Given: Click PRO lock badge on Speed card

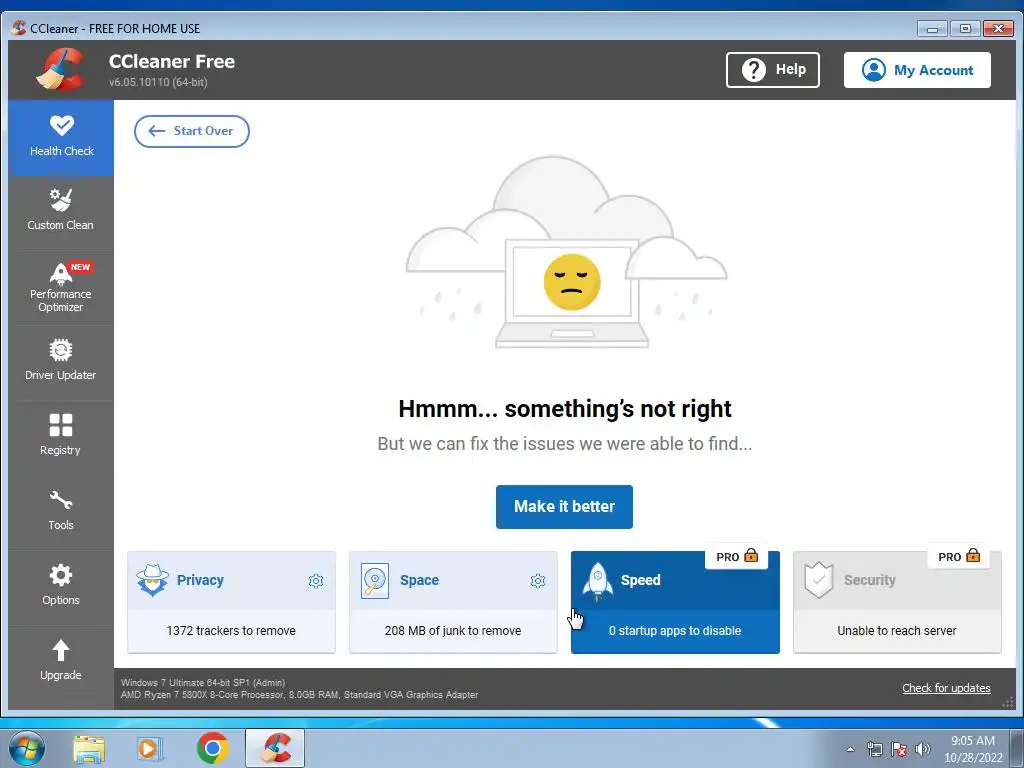Looking at the screenshot, I should tap(737, 556).
